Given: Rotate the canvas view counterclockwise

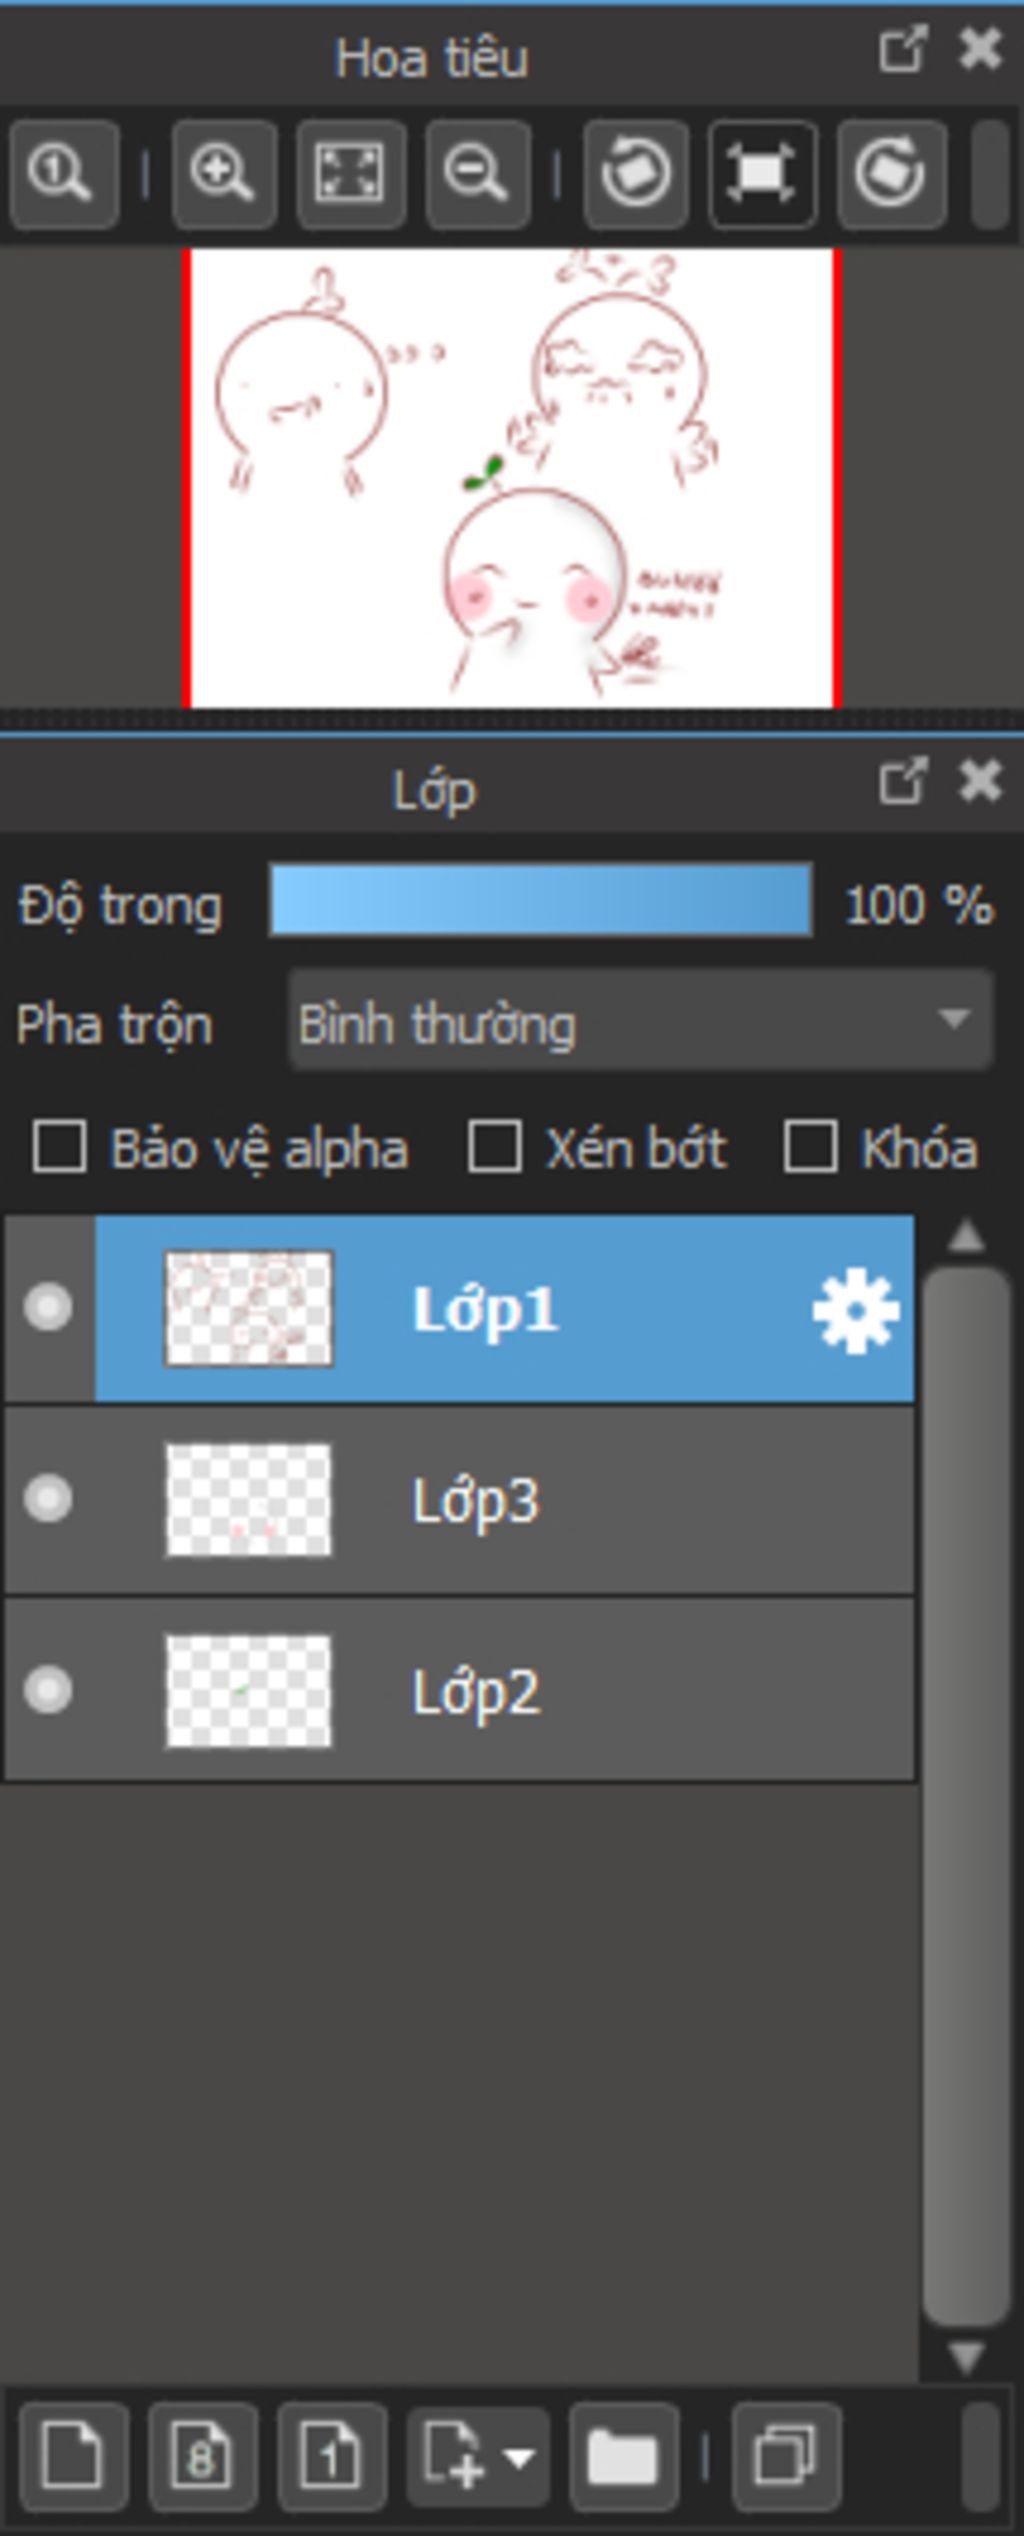Looking at the screenshot, I should click(x=636, y=174).
